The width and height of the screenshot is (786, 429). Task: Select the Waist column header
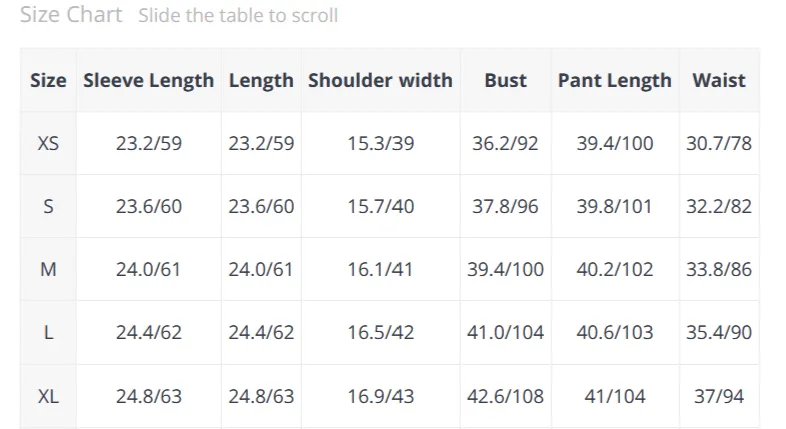pyautogui.click(x=719, y=80)
